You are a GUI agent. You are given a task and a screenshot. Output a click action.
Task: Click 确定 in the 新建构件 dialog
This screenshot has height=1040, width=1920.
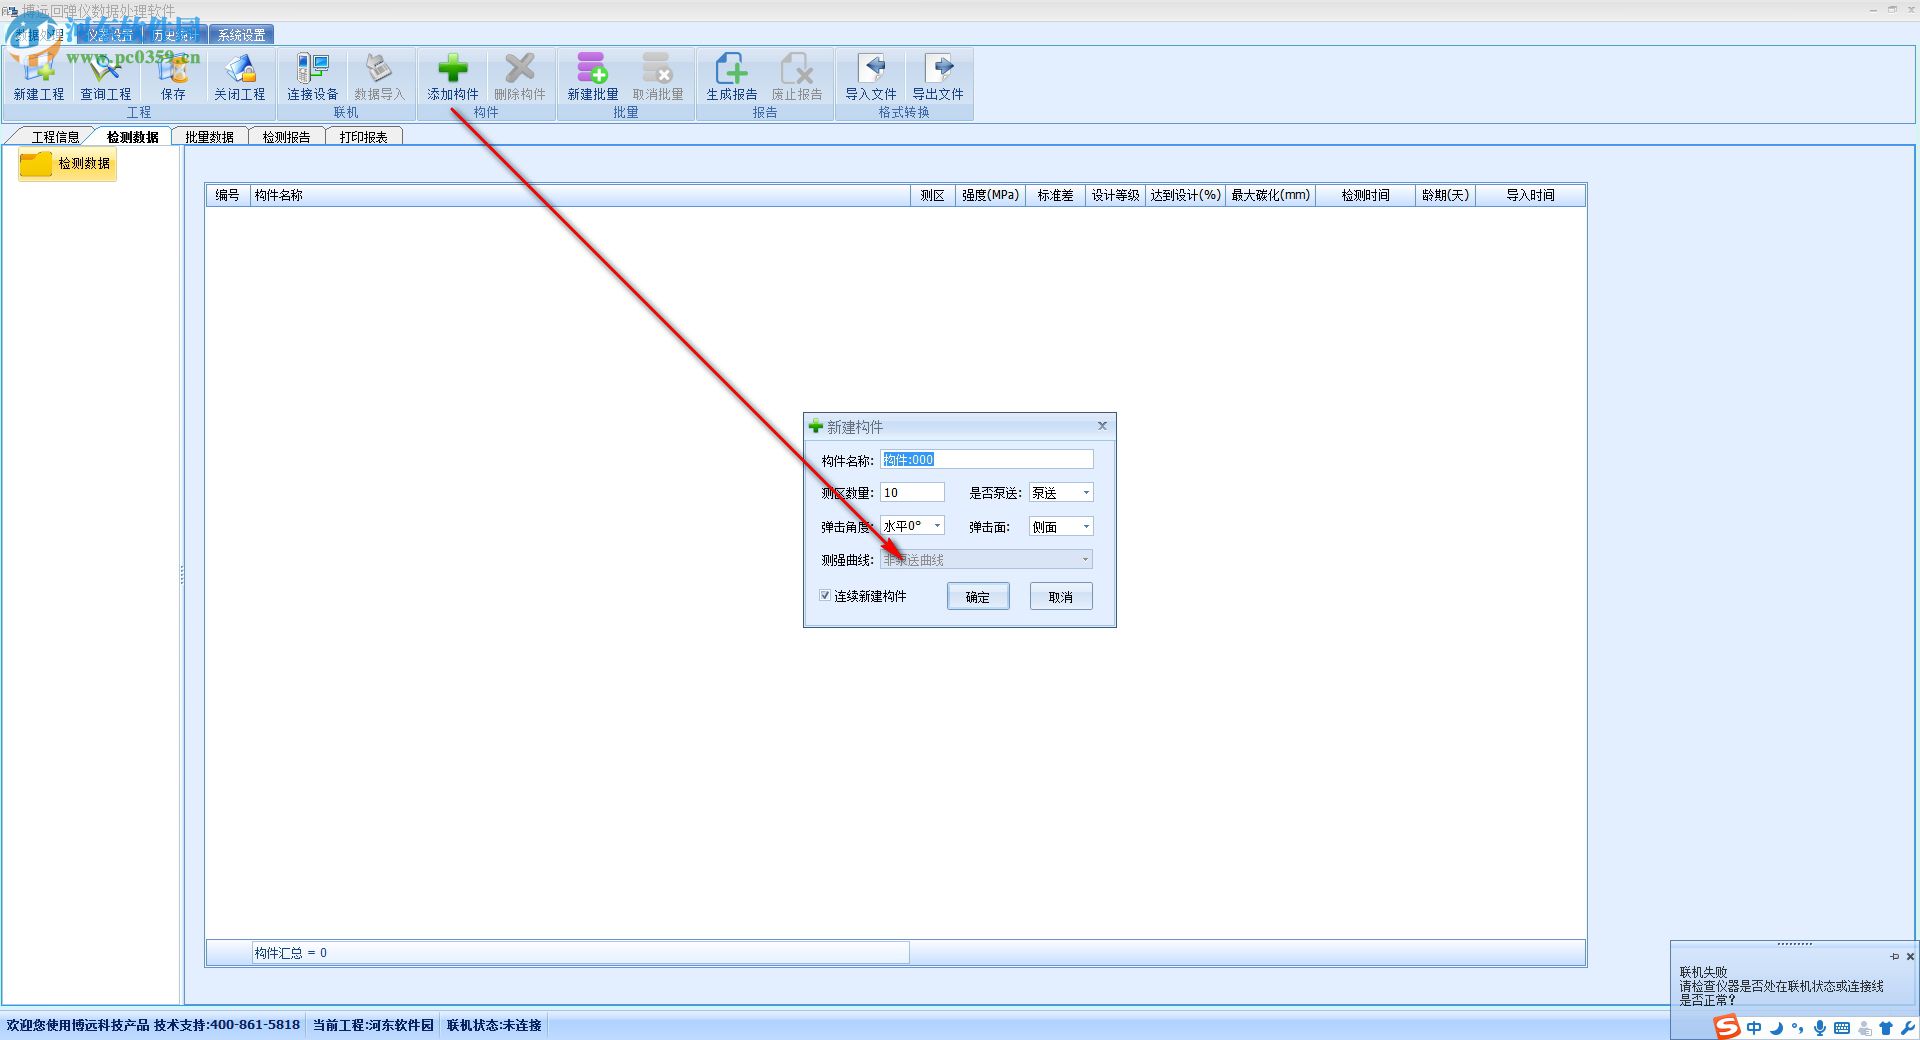(978, 597)
